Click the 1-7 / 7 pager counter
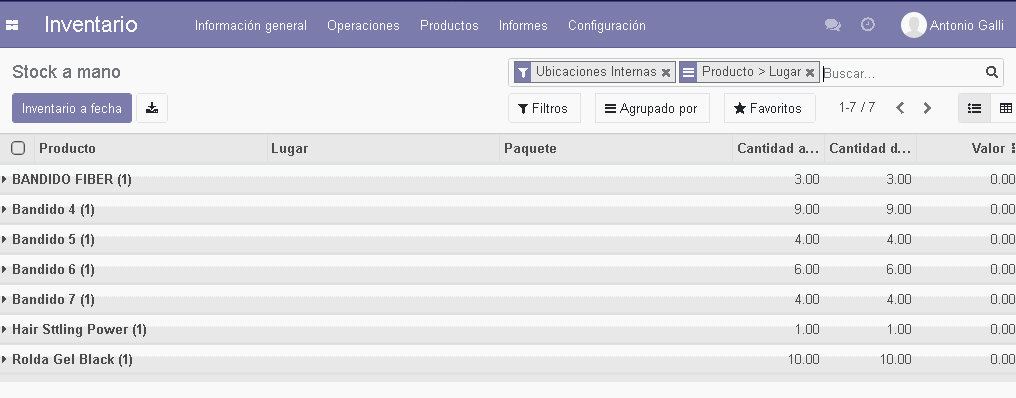The width and height of the screenshot is (1016, 398). click(x=857, y=108)
